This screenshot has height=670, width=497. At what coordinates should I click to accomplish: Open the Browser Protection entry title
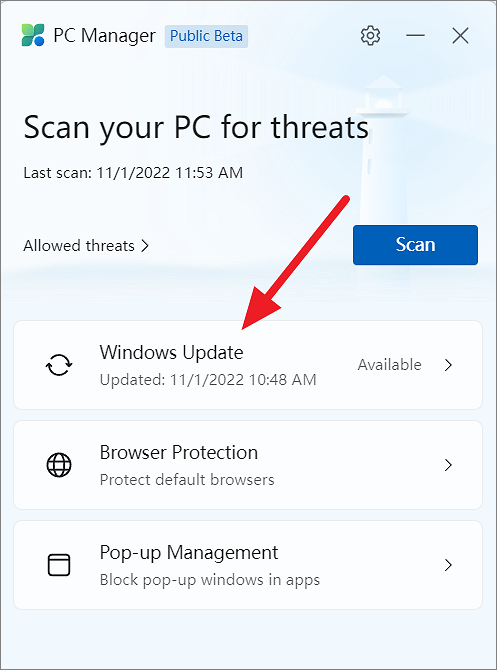[x=179, y=453]
